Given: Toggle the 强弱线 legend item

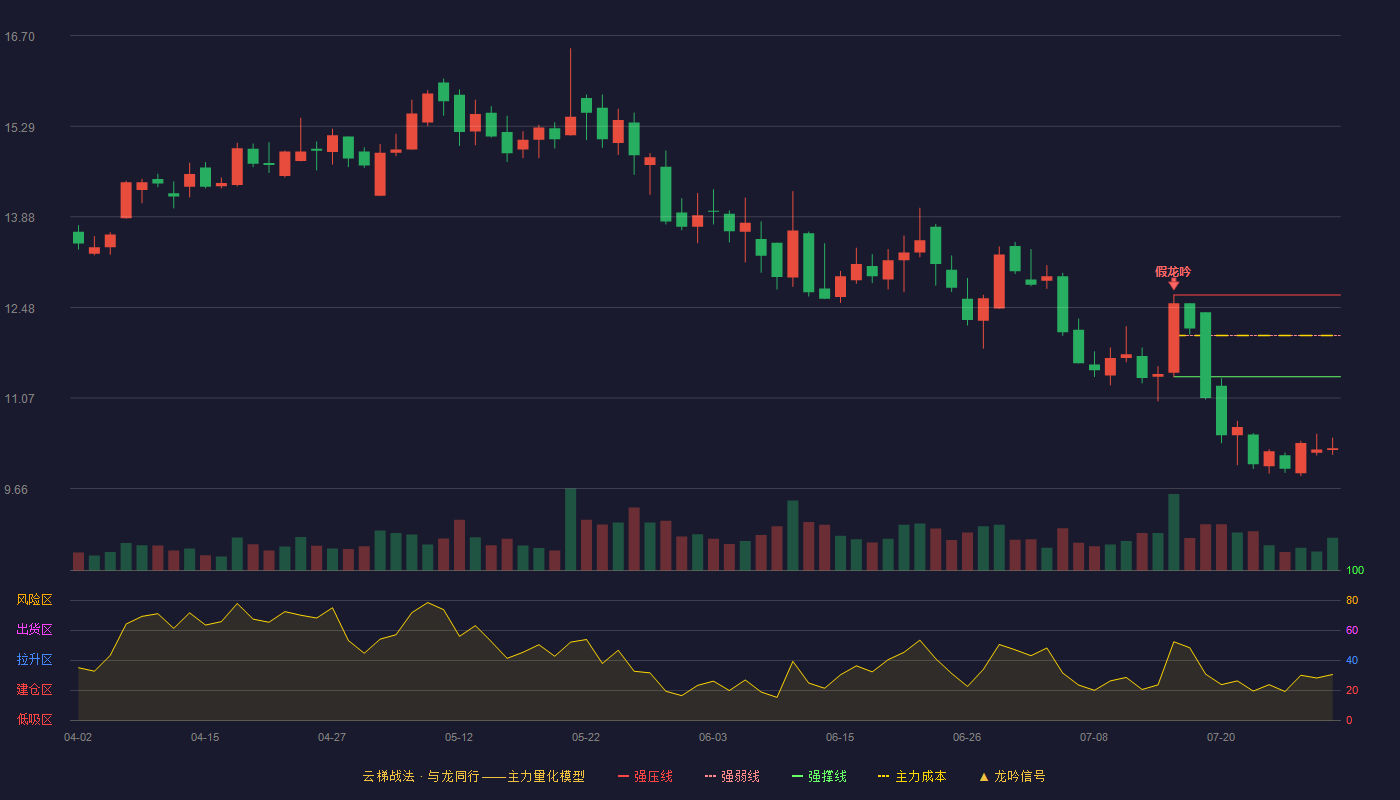Looking at the screenshot, I should [732, 776].
